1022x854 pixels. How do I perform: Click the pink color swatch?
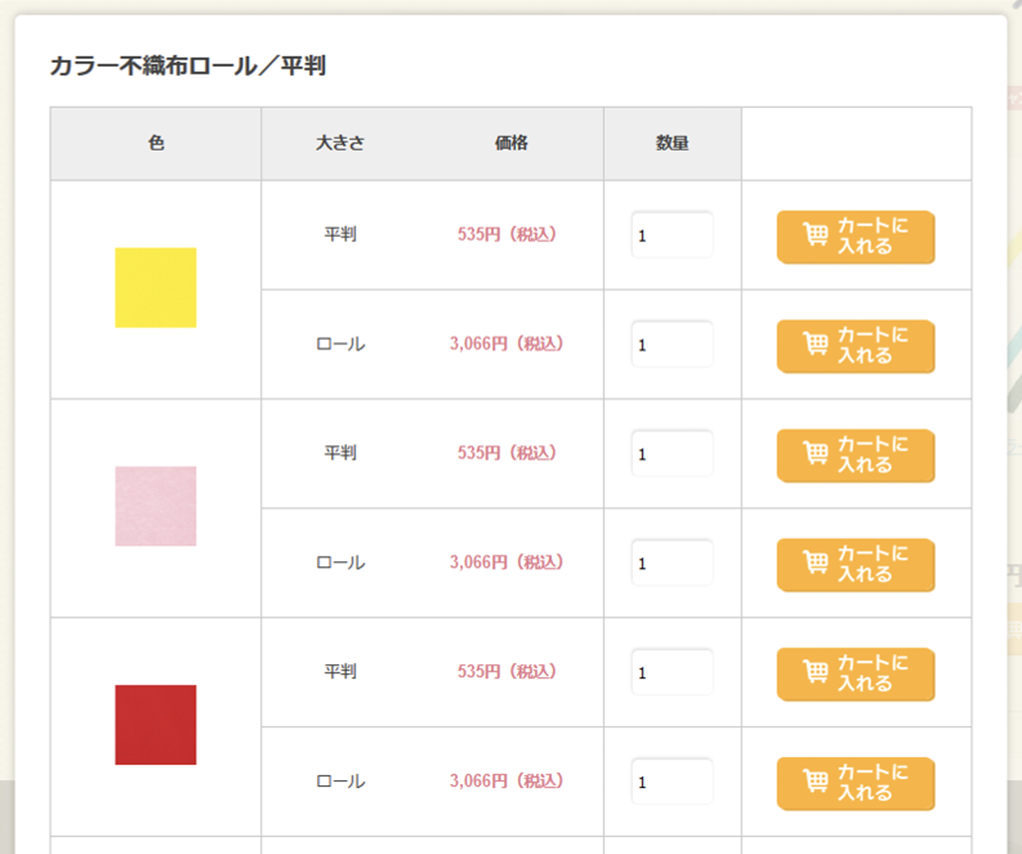pyautogui.click(x=156, y=506)
